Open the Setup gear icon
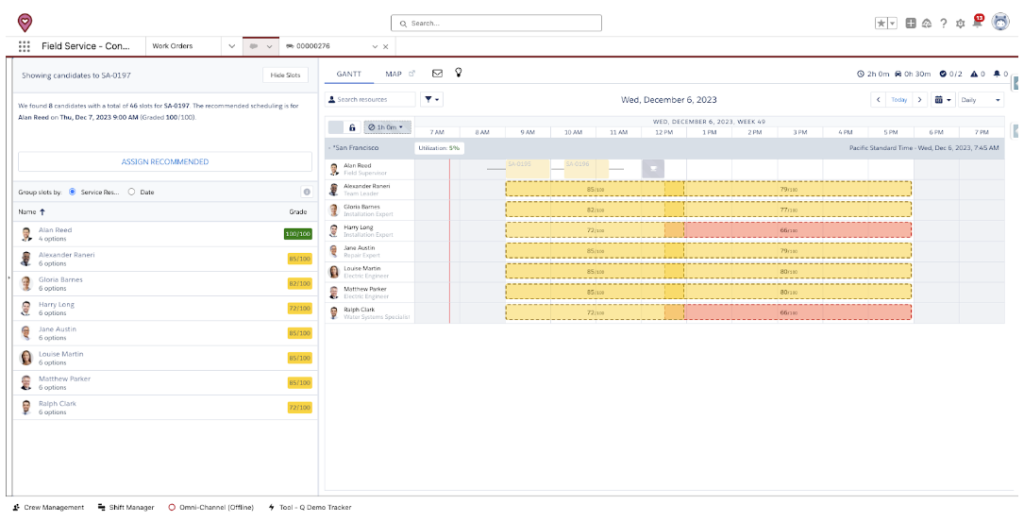 pos(960,24)
